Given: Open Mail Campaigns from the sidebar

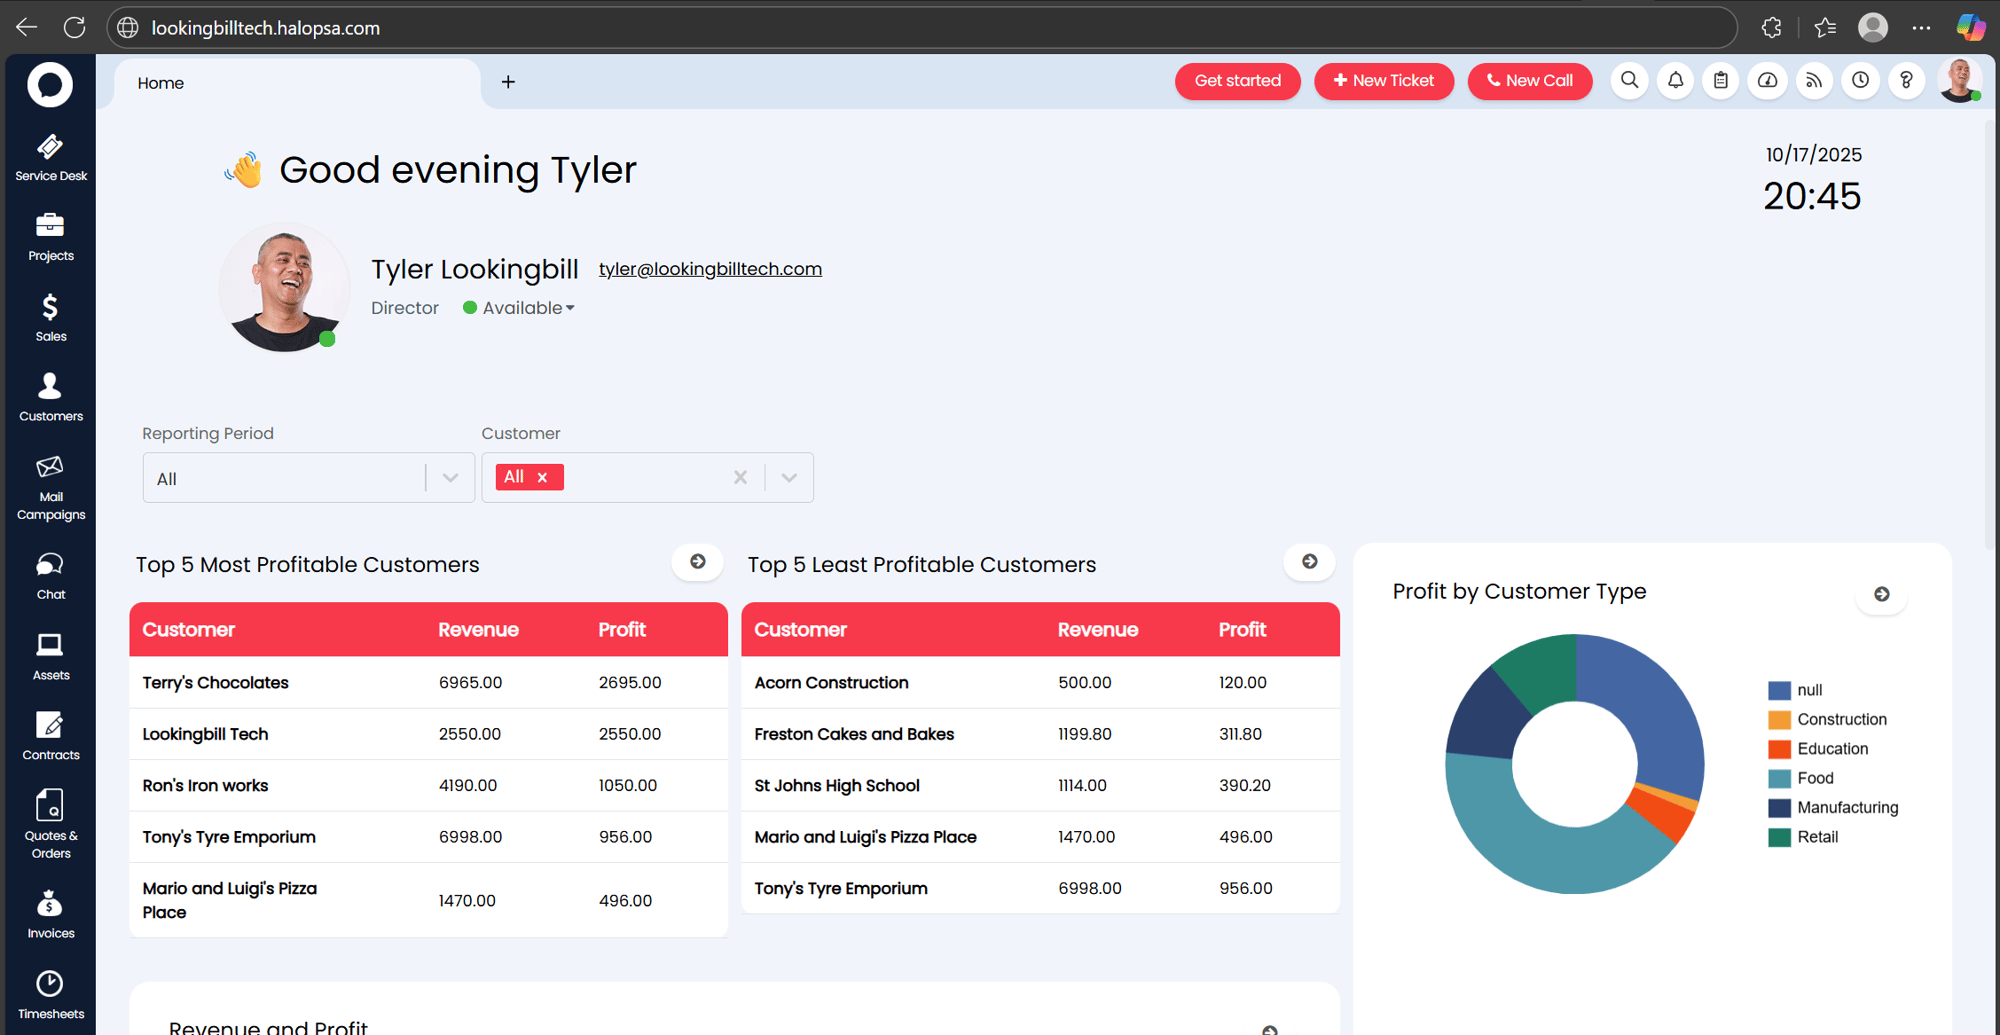Looking at the screenshot, I should (x=50, y=489).
